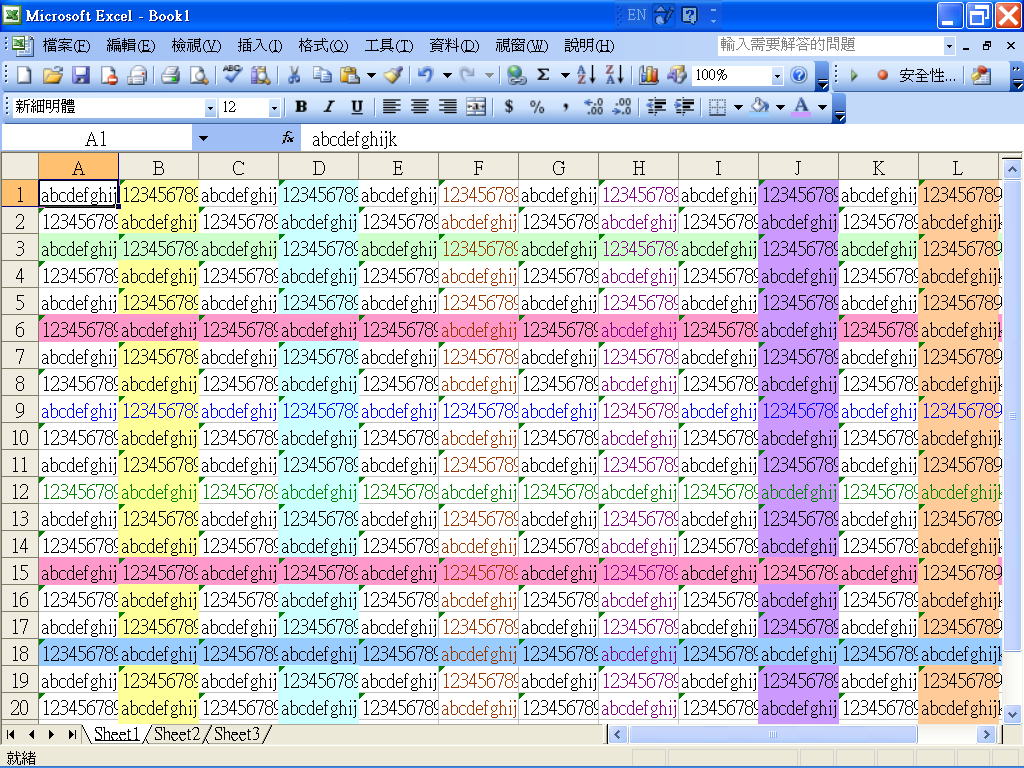Align cell text right
Screen dimensions: 1024x768
click(x=447, y=107)
